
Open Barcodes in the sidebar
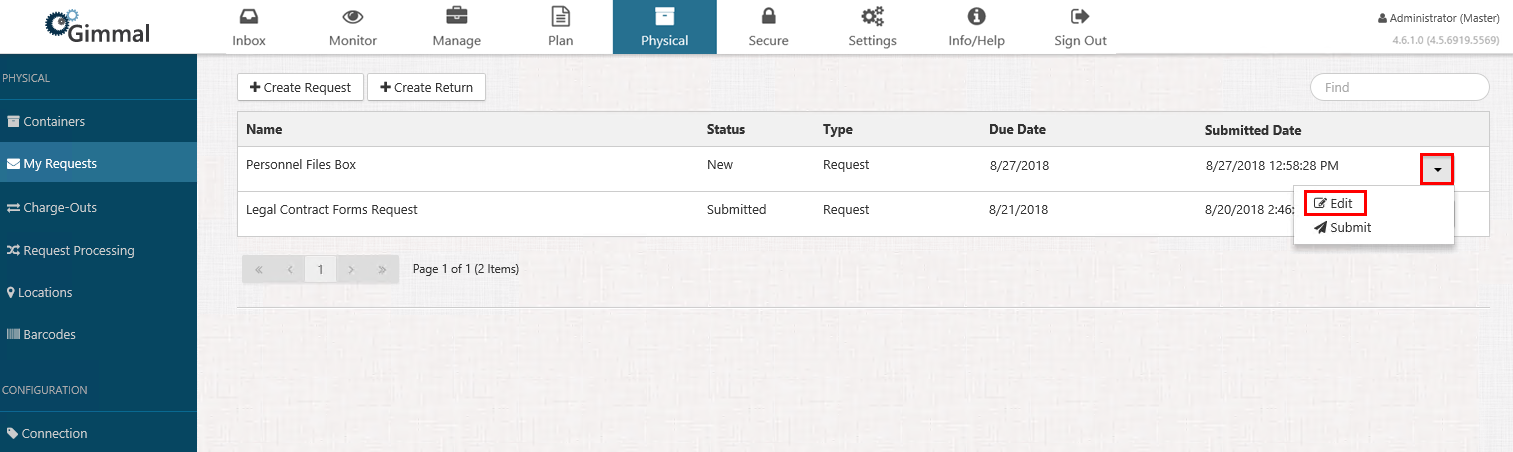pos(49,334)
